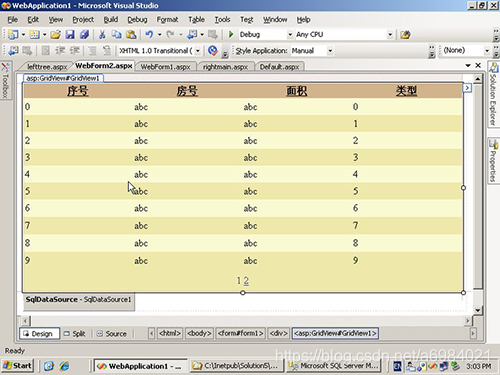
Task: Open the Format menu
Action: pos(167,20)
